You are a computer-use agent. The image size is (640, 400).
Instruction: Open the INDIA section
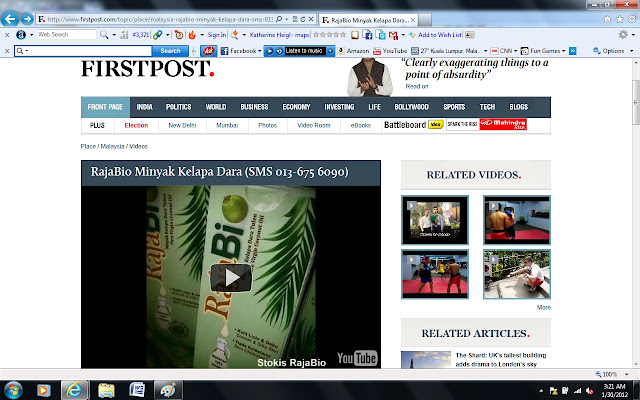pos(144,107)
